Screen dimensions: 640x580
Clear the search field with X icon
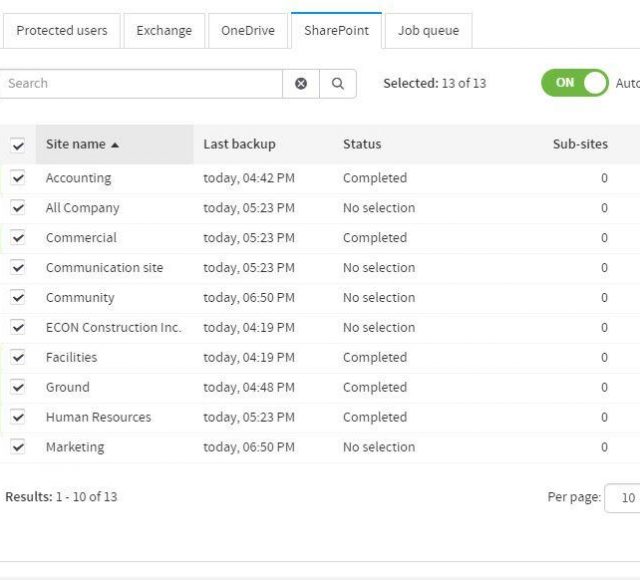point(301,84)
